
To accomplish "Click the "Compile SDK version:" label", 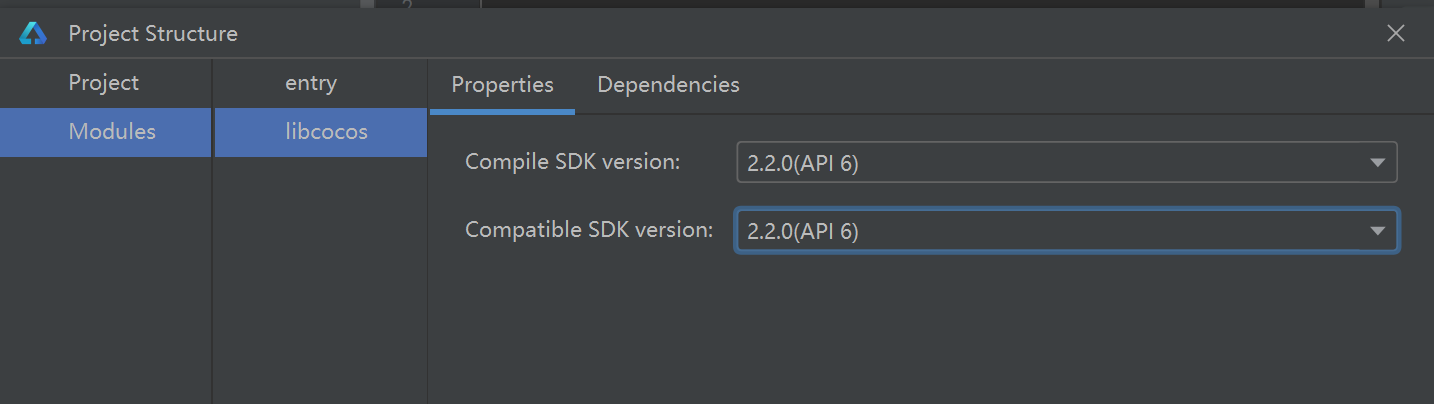I will coord(573,162).
